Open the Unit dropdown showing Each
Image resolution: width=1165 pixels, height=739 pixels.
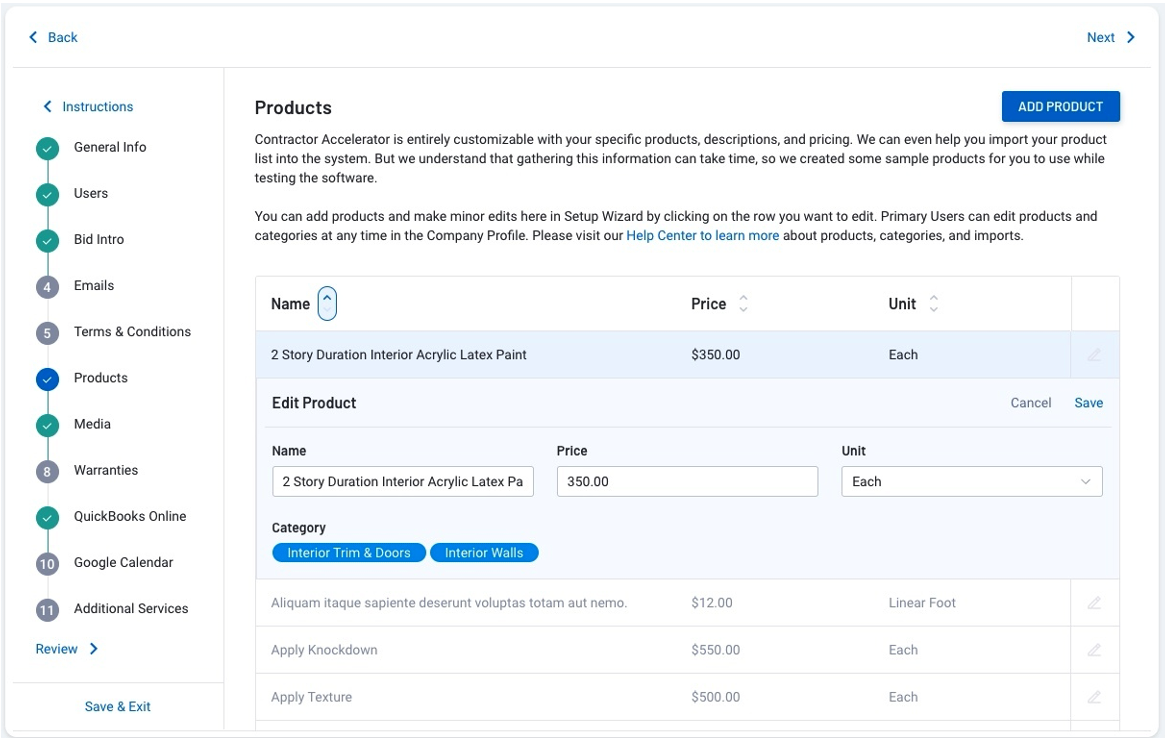970,481
